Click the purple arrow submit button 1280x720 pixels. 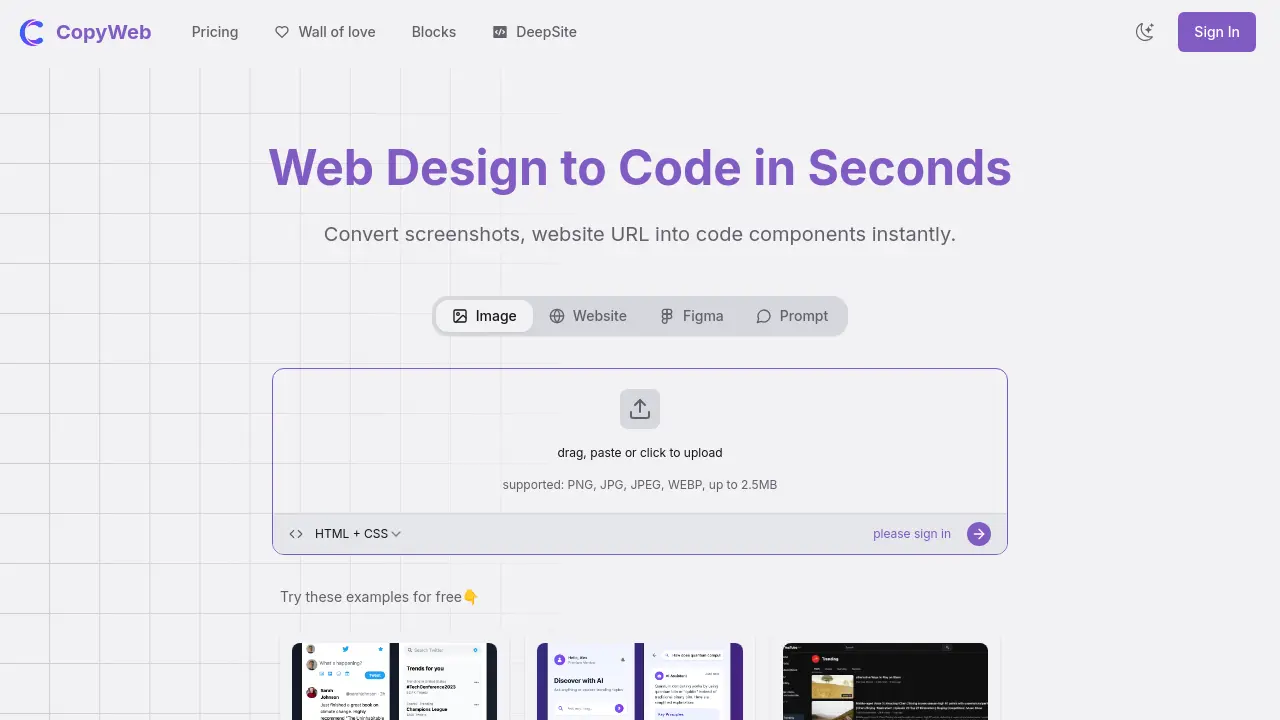[979, 534]
